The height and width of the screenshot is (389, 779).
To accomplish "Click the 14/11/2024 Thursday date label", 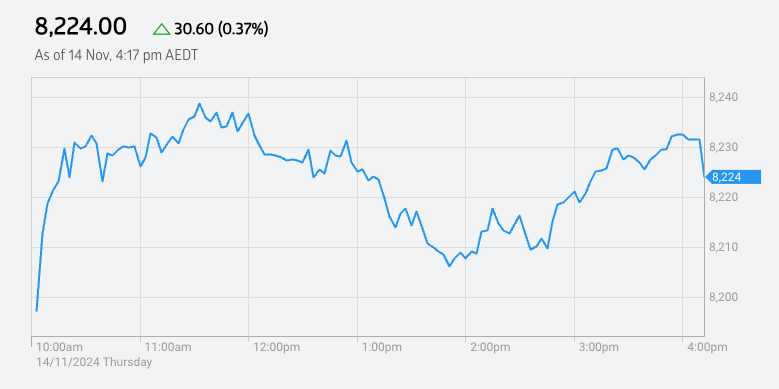I will pyautogui.click(x=93, y=362).
